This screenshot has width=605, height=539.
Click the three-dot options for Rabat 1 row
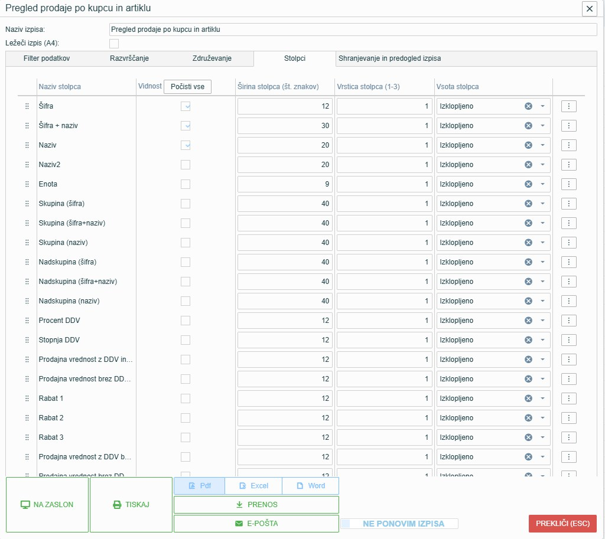568,398
